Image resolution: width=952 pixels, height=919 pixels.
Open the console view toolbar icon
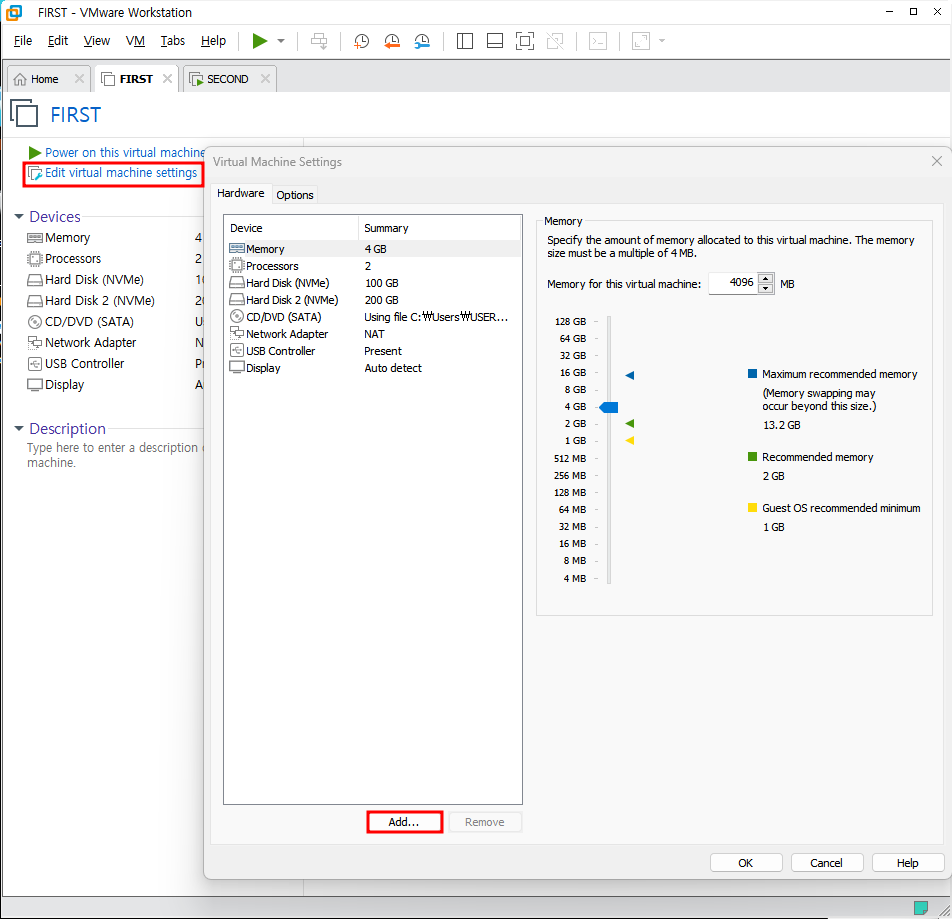click(598, 41)
